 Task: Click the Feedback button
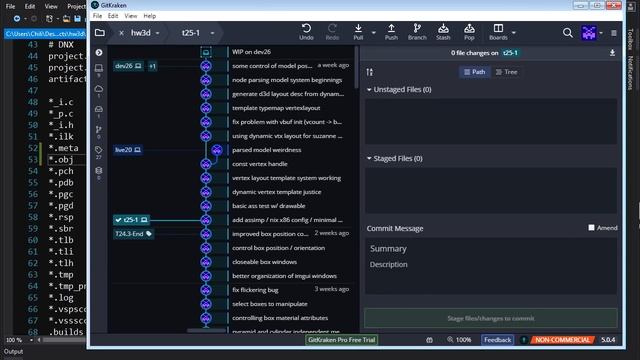pos(497,340)
